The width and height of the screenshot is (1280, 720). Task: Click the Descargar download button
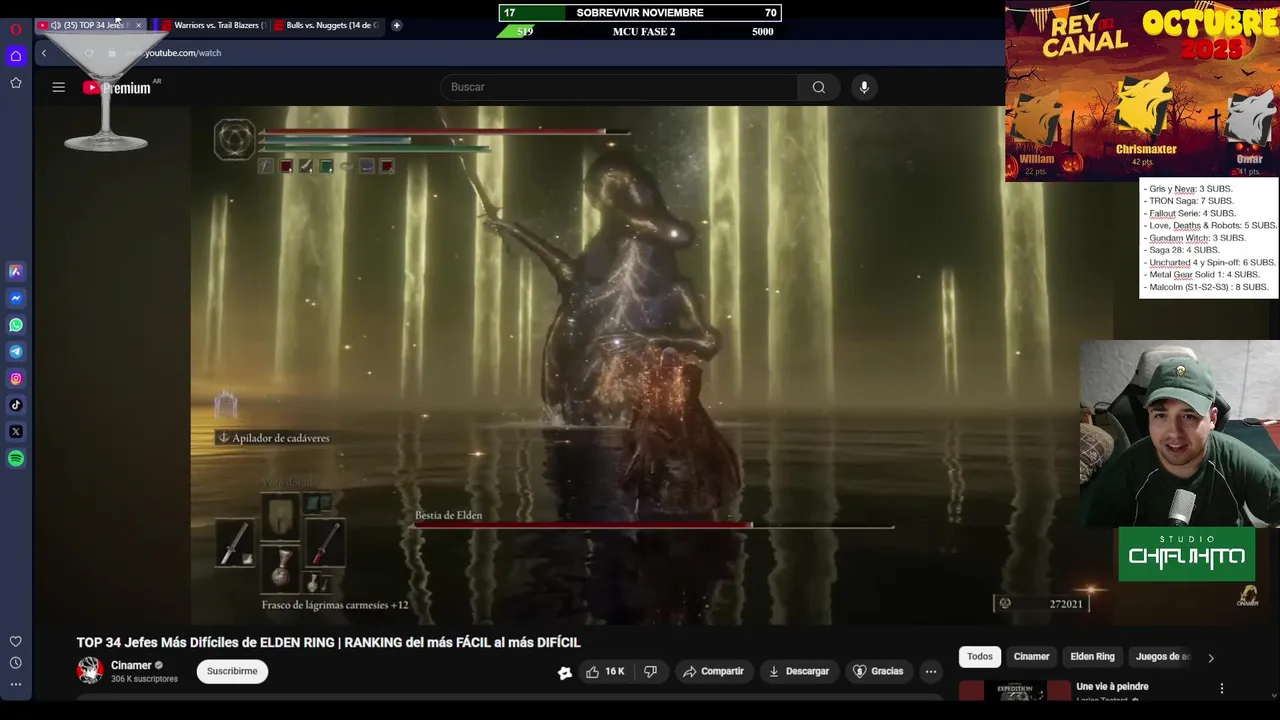[x=799, y=672]
